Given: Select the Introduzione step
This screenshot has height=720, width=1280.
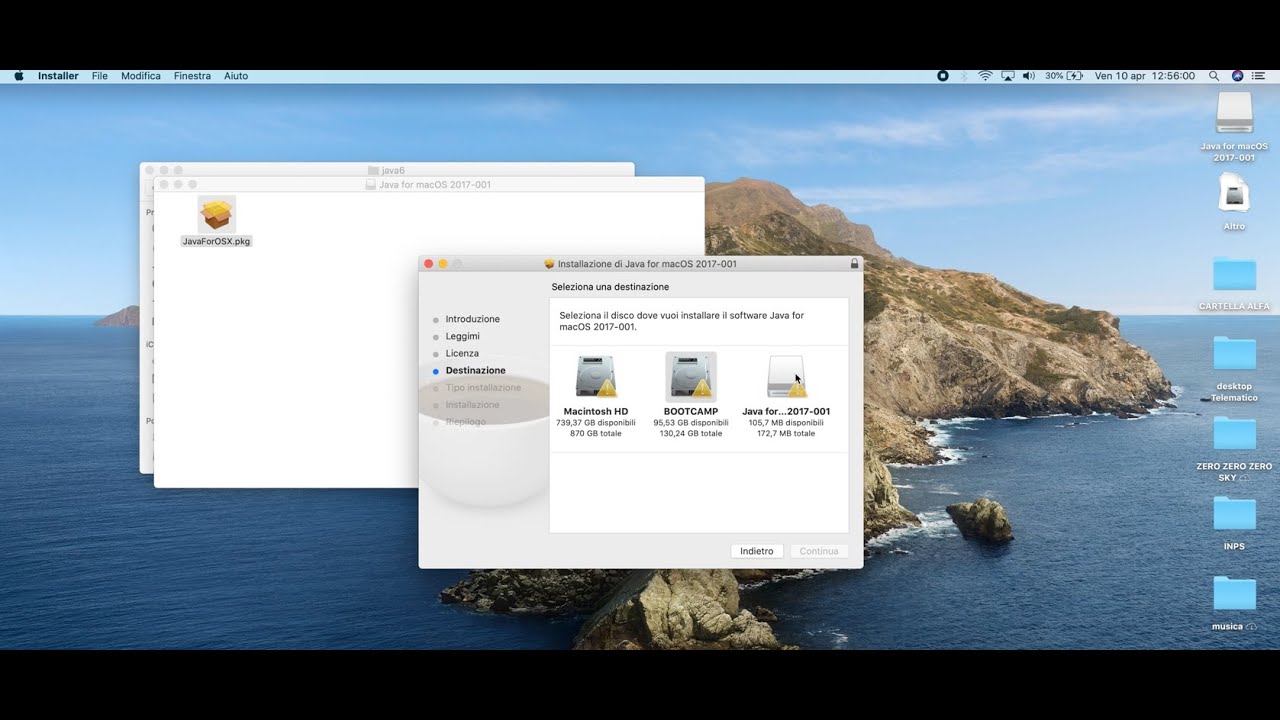Looking at the screenshot, I should click(x=472, y=319).
